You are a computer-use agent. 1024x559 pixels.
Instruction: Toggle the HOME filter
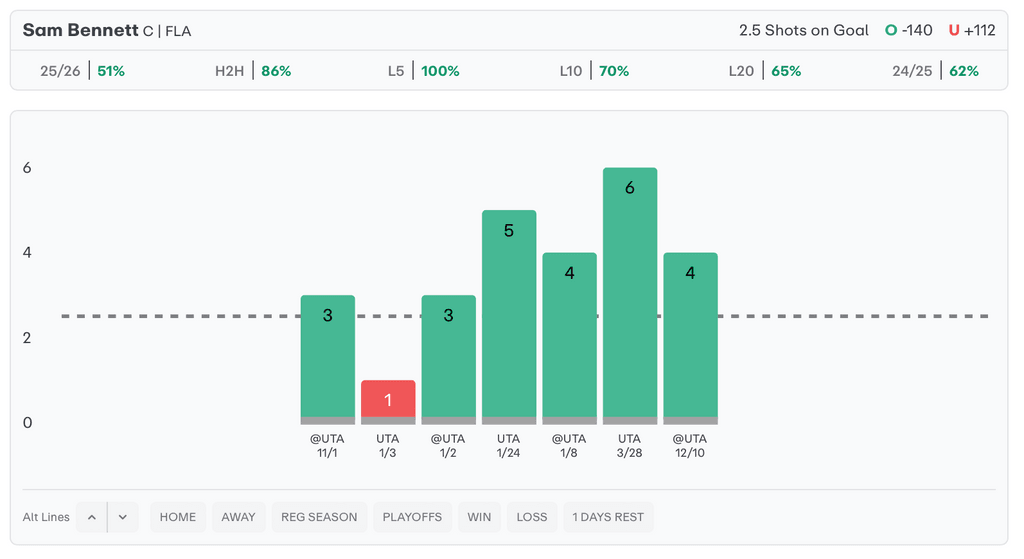point(178,517)
